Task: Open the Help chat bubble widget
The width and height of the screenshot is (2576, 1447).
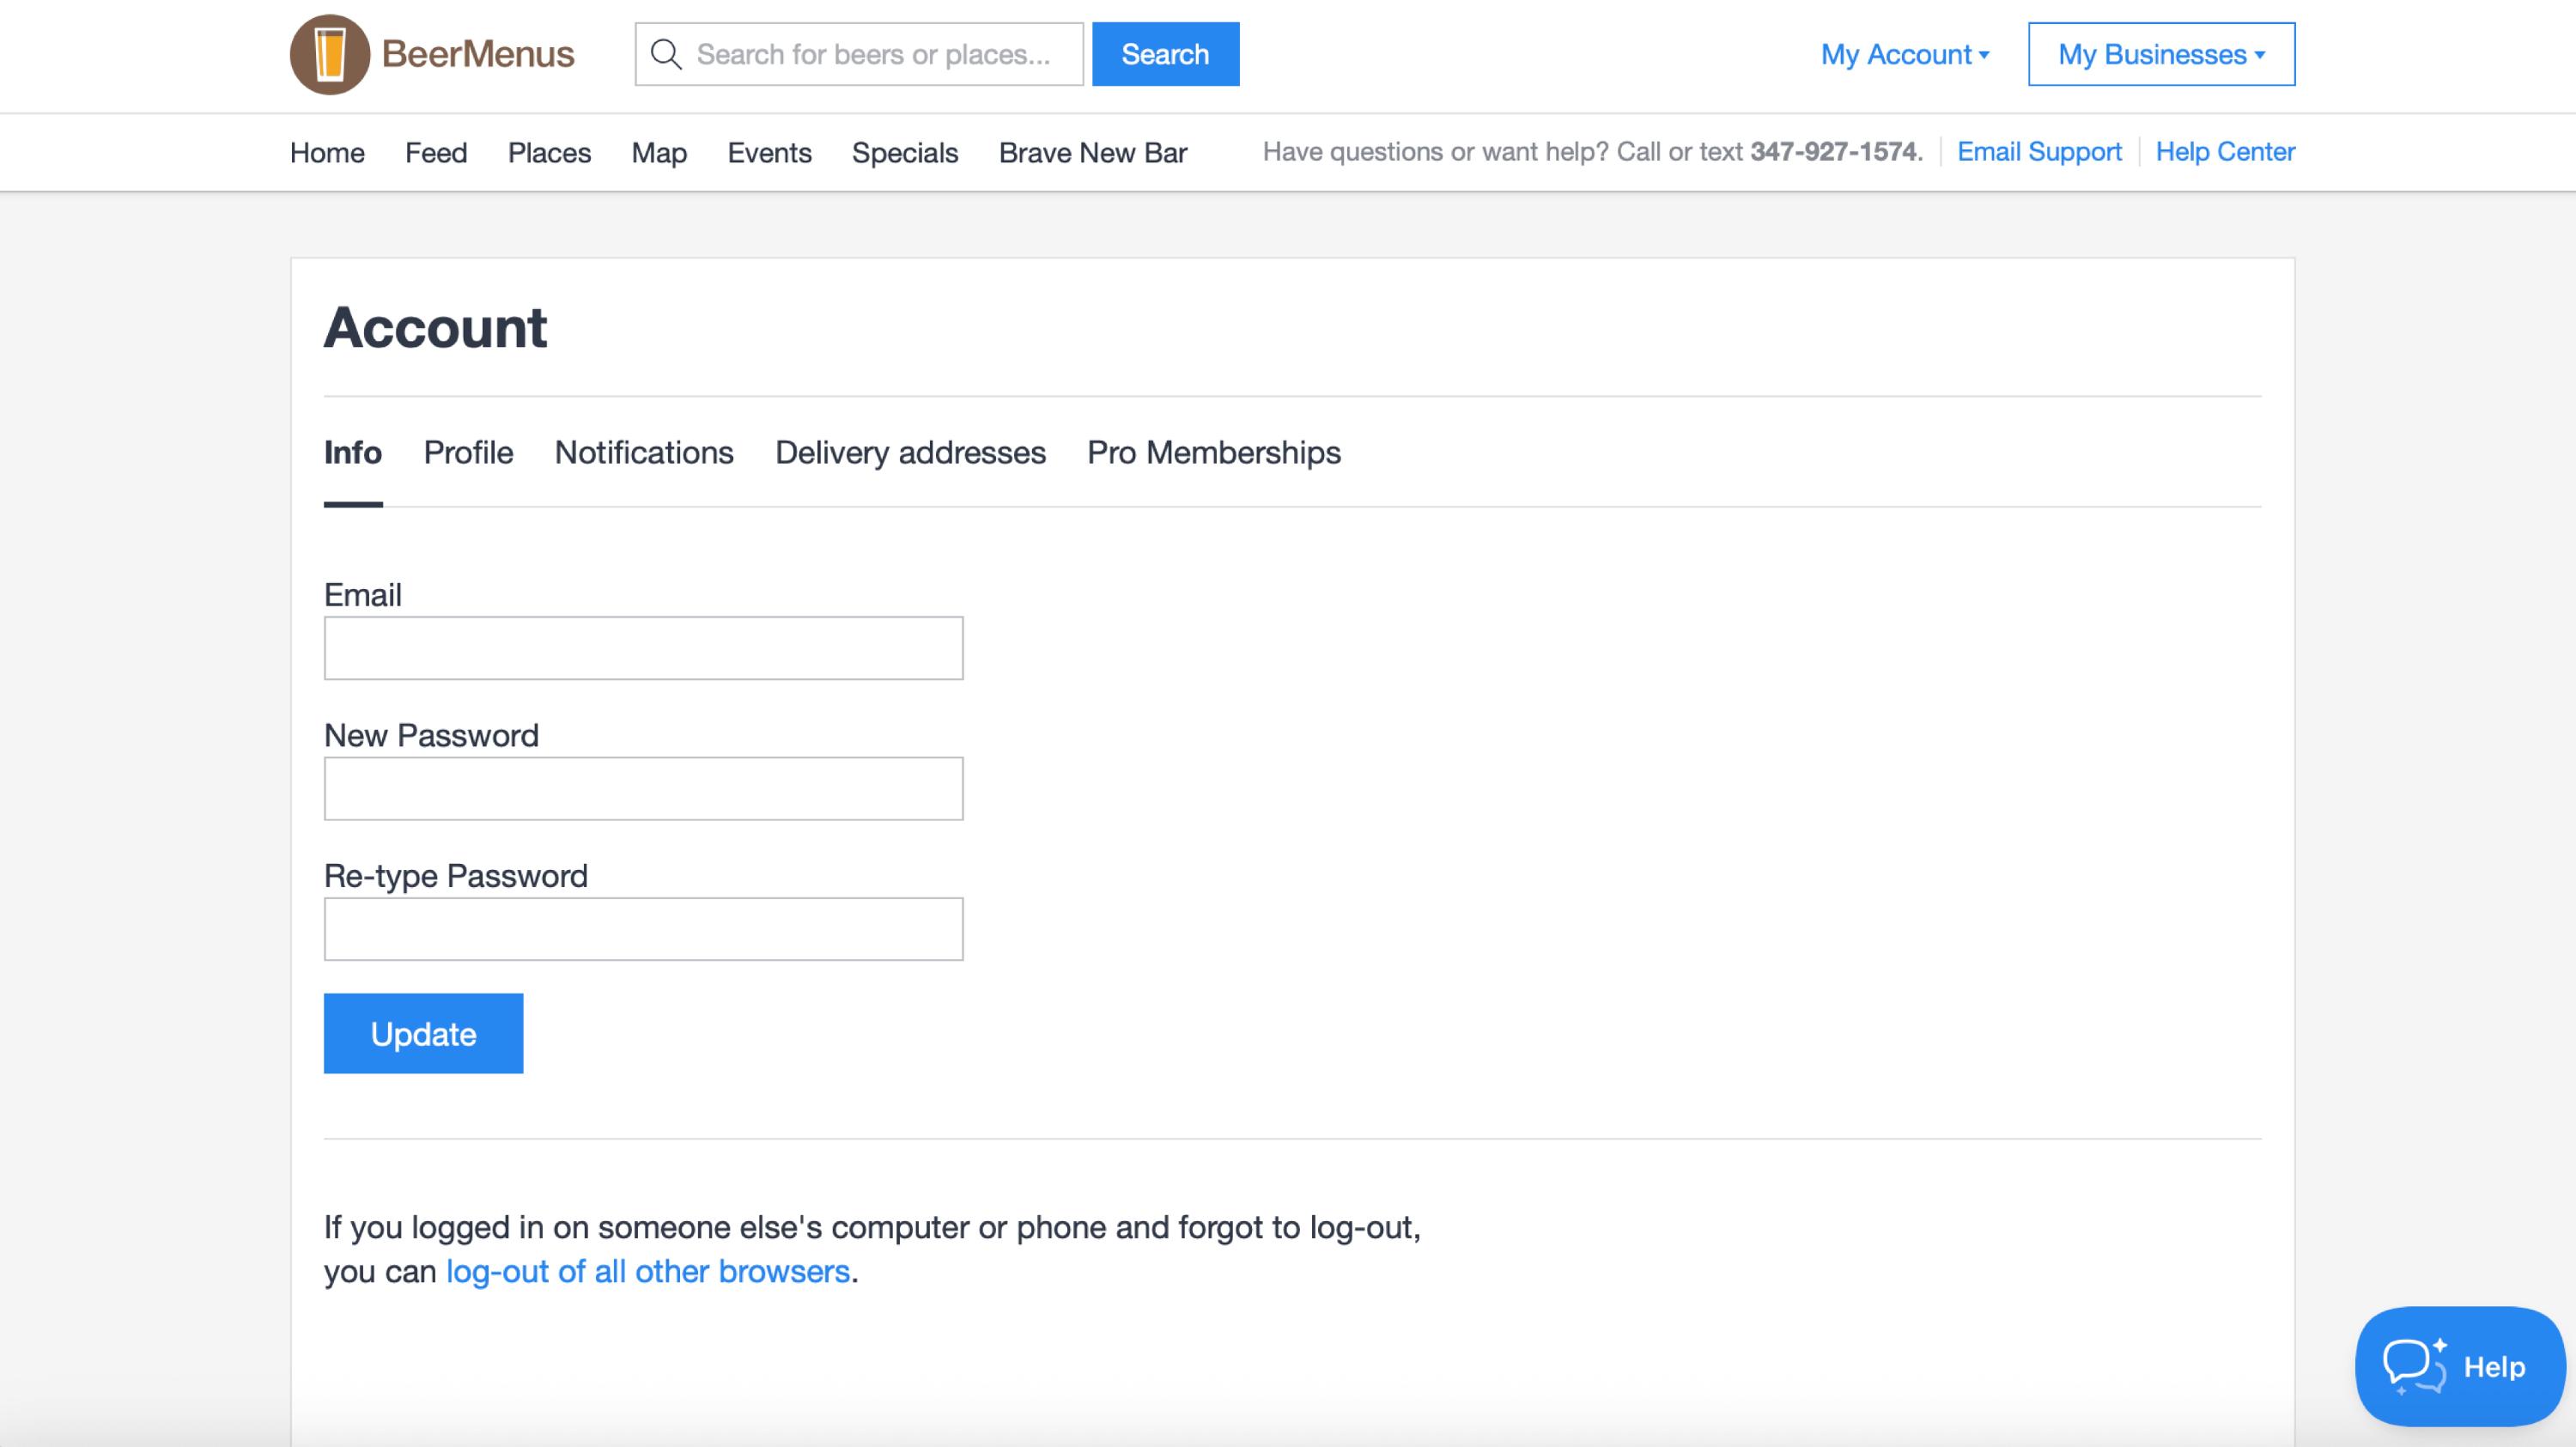Action: 2459,1365
